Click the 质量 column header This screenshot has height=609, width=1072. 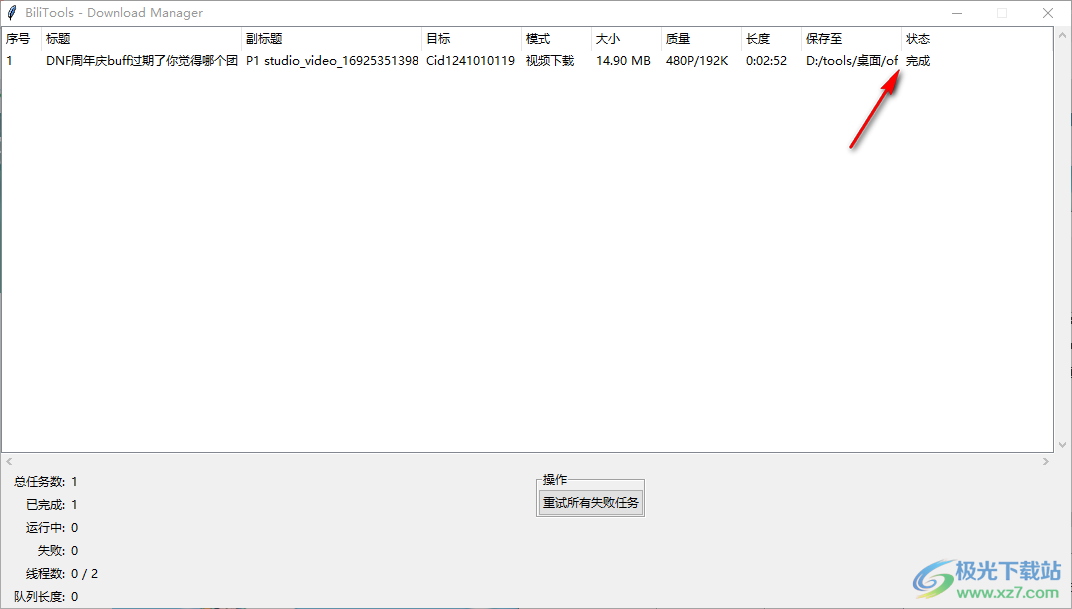(x=678, y=38)
